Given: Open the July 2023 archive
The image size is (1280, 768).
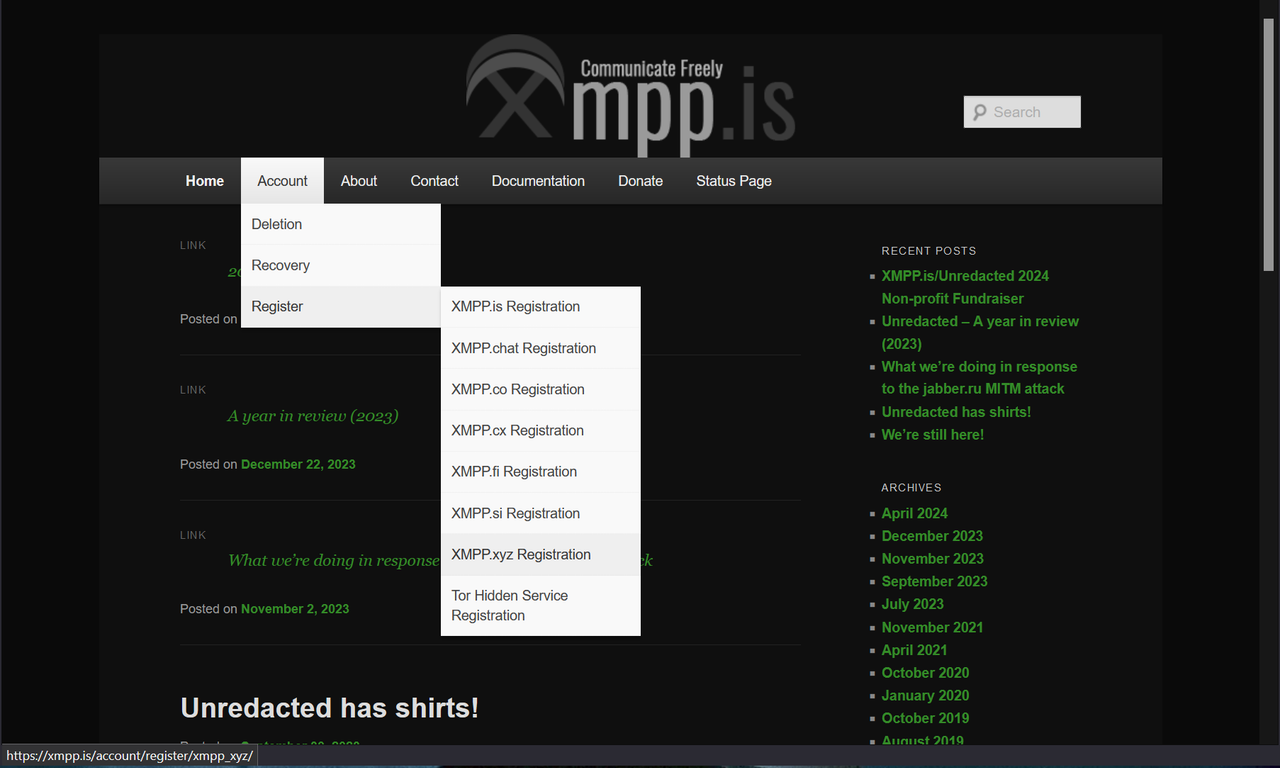Looking at the screenshot, I should [912, 604].
